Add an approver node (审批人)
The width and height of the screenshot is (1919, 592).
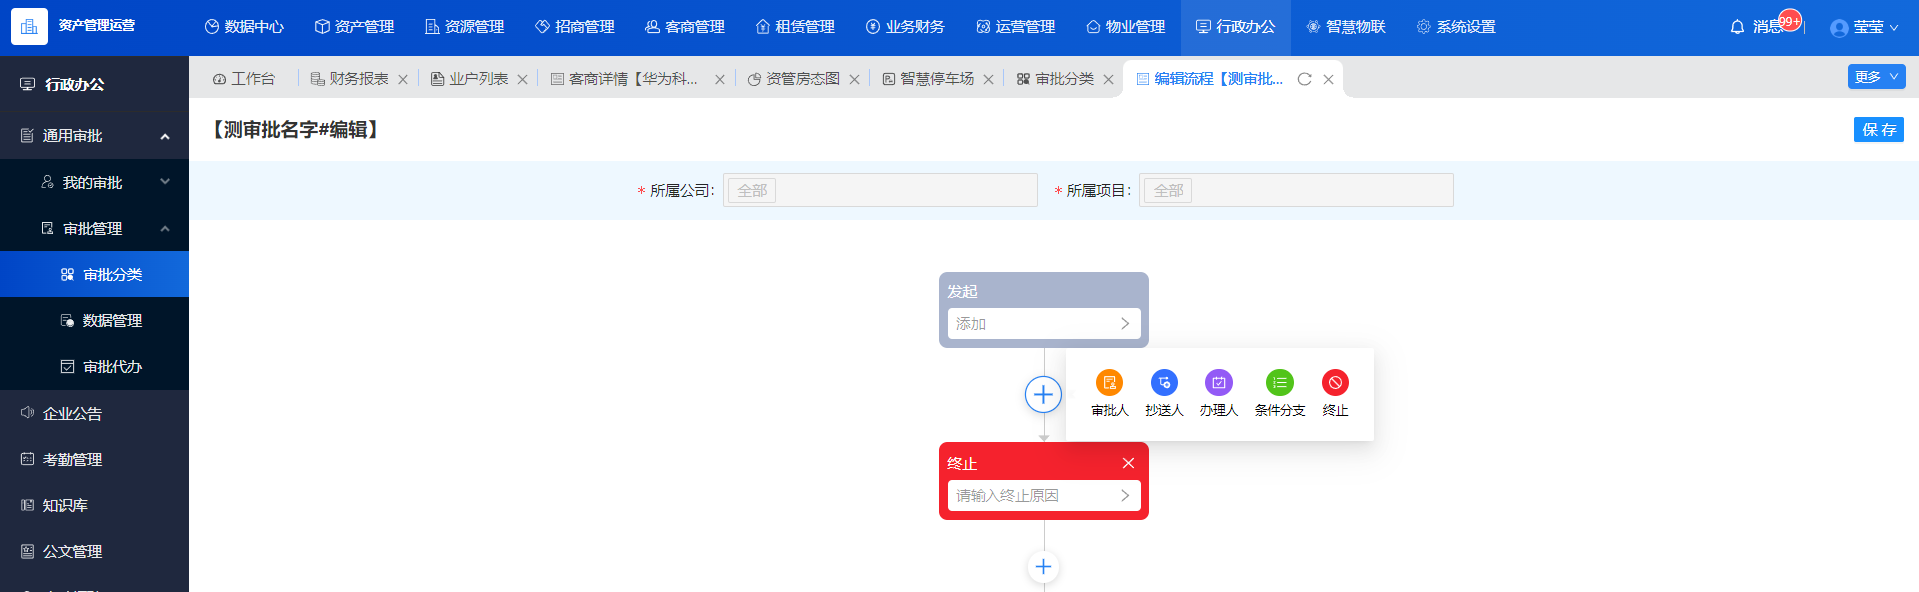[1109, 394]
